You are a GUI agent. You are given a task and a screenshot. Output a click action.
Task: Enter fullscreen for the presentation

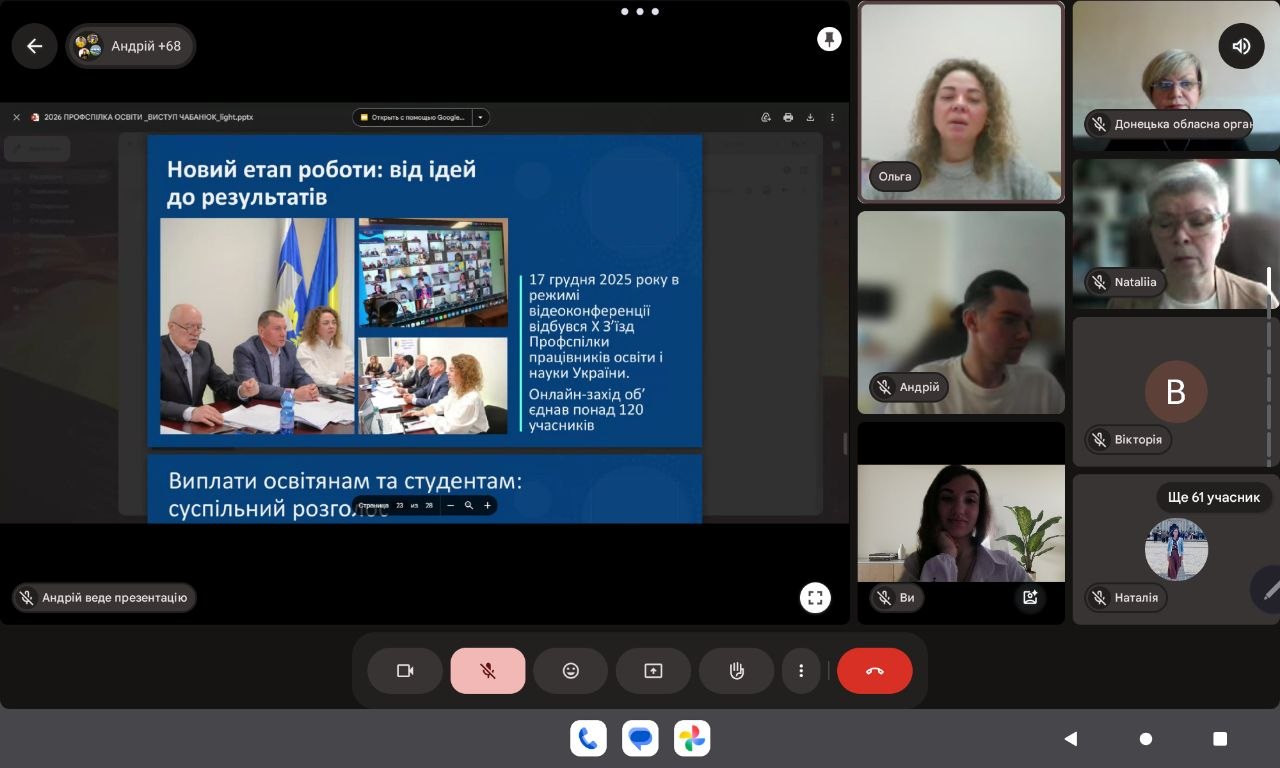point(815,598)
